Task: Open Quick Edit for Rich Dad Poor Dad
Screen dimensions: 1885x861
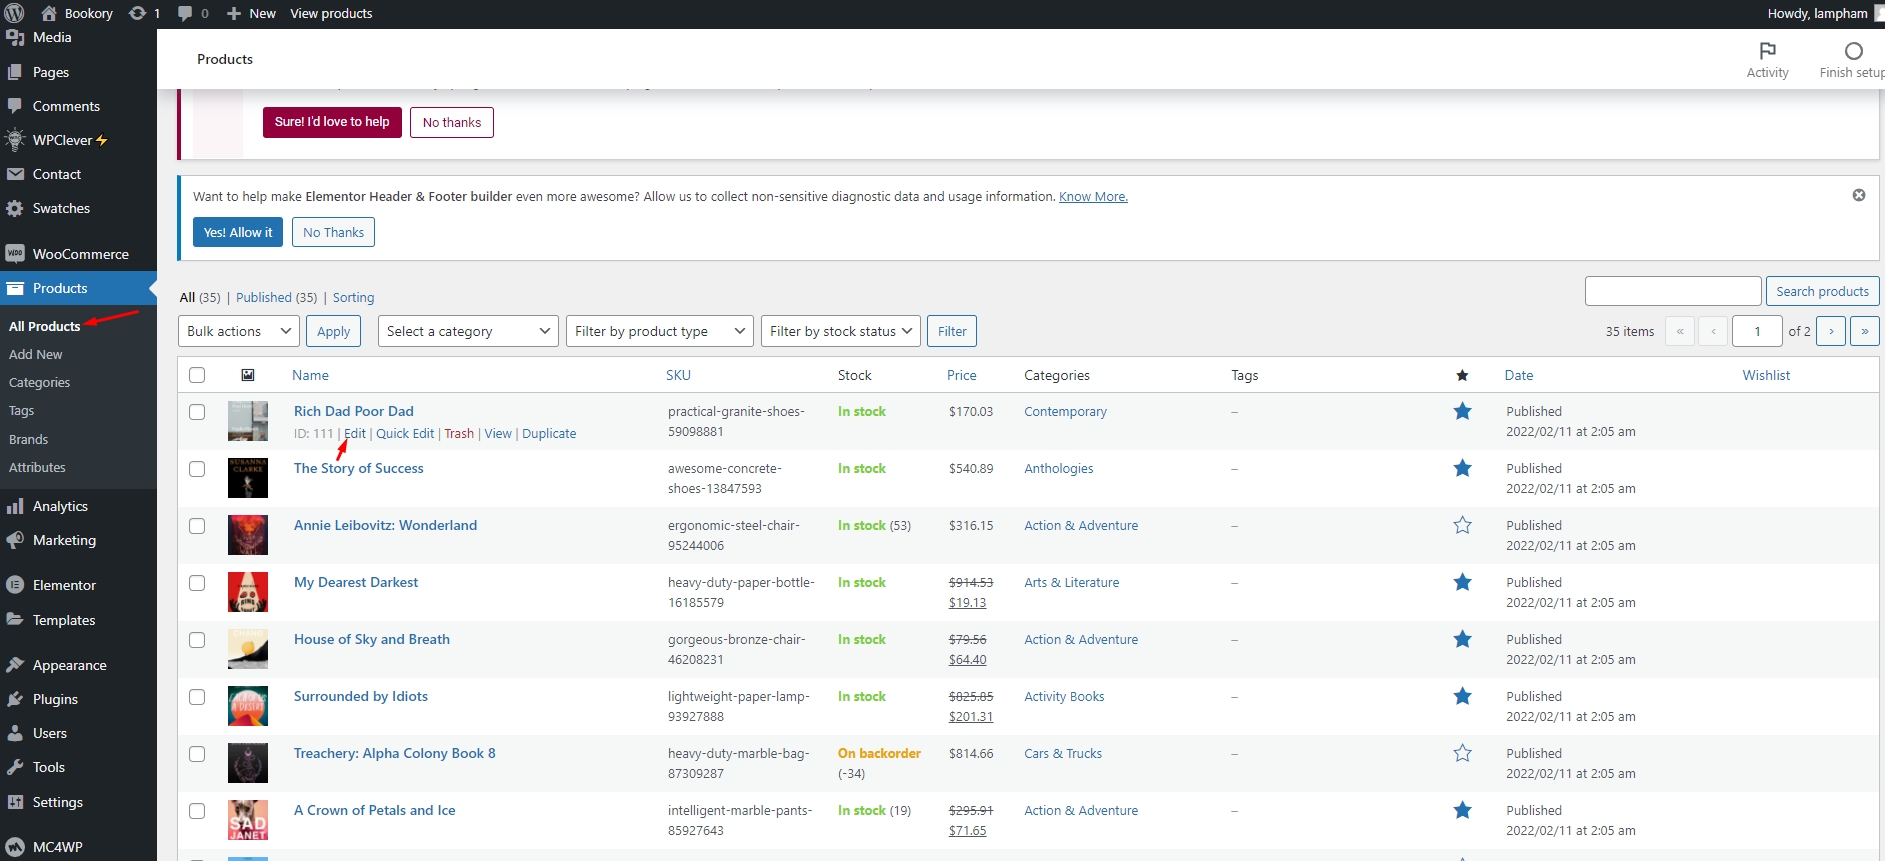Action: [x=405, y=433]
